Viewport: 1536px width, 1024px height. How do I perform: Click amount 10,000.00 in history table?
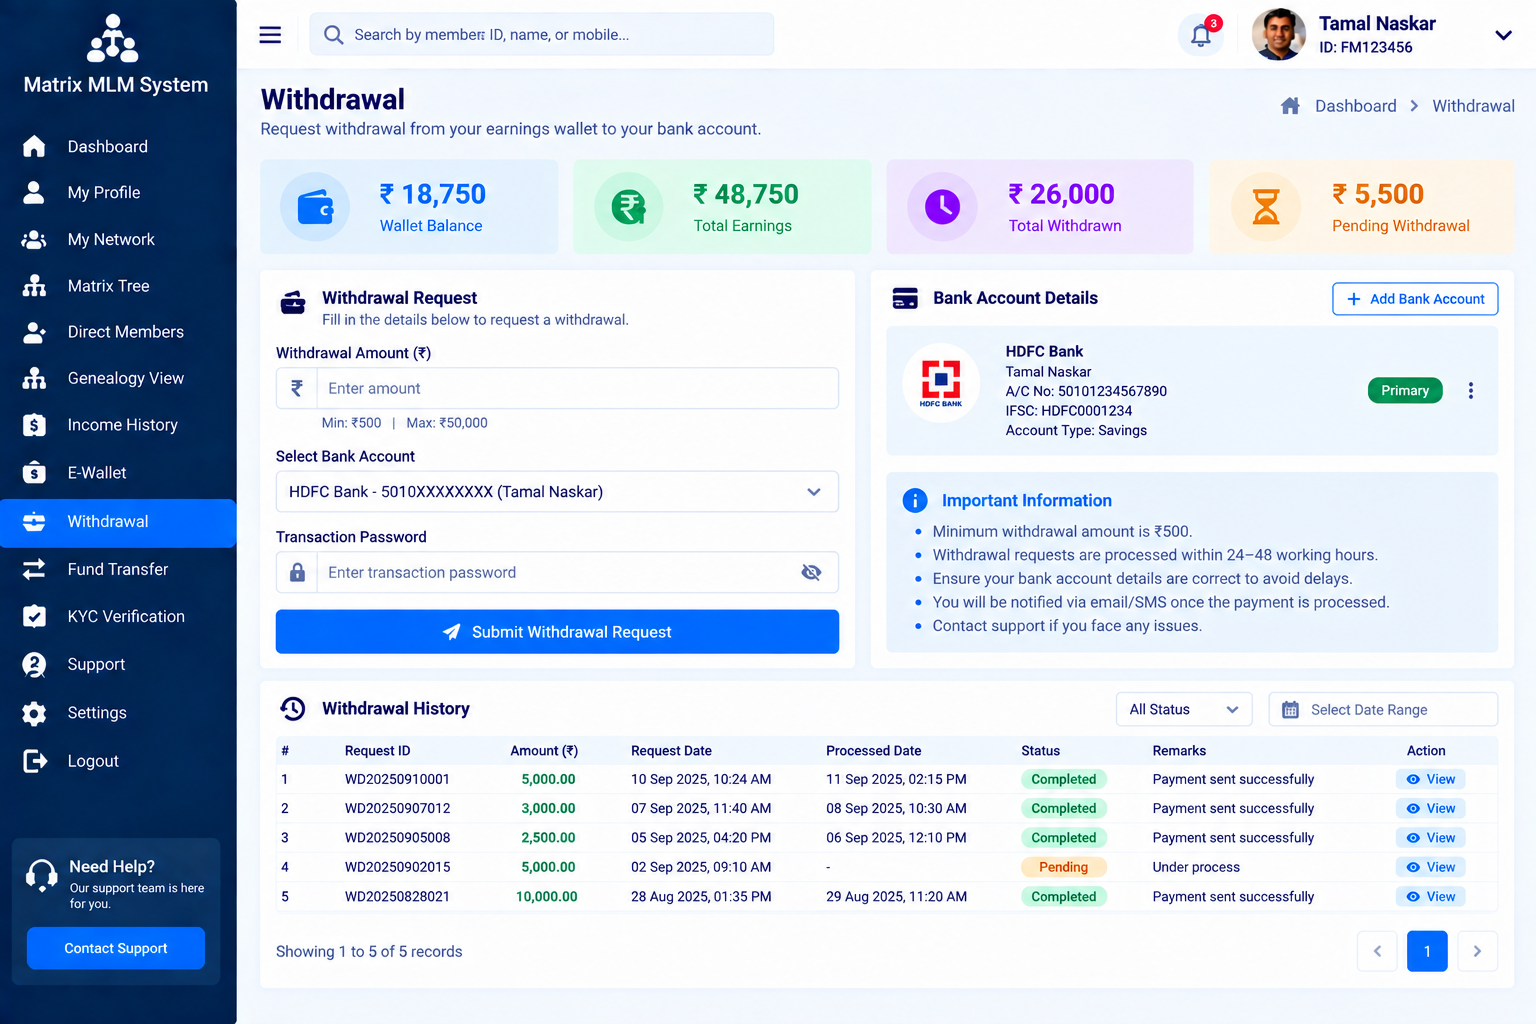pyautogui.click(x=546, y=897)
